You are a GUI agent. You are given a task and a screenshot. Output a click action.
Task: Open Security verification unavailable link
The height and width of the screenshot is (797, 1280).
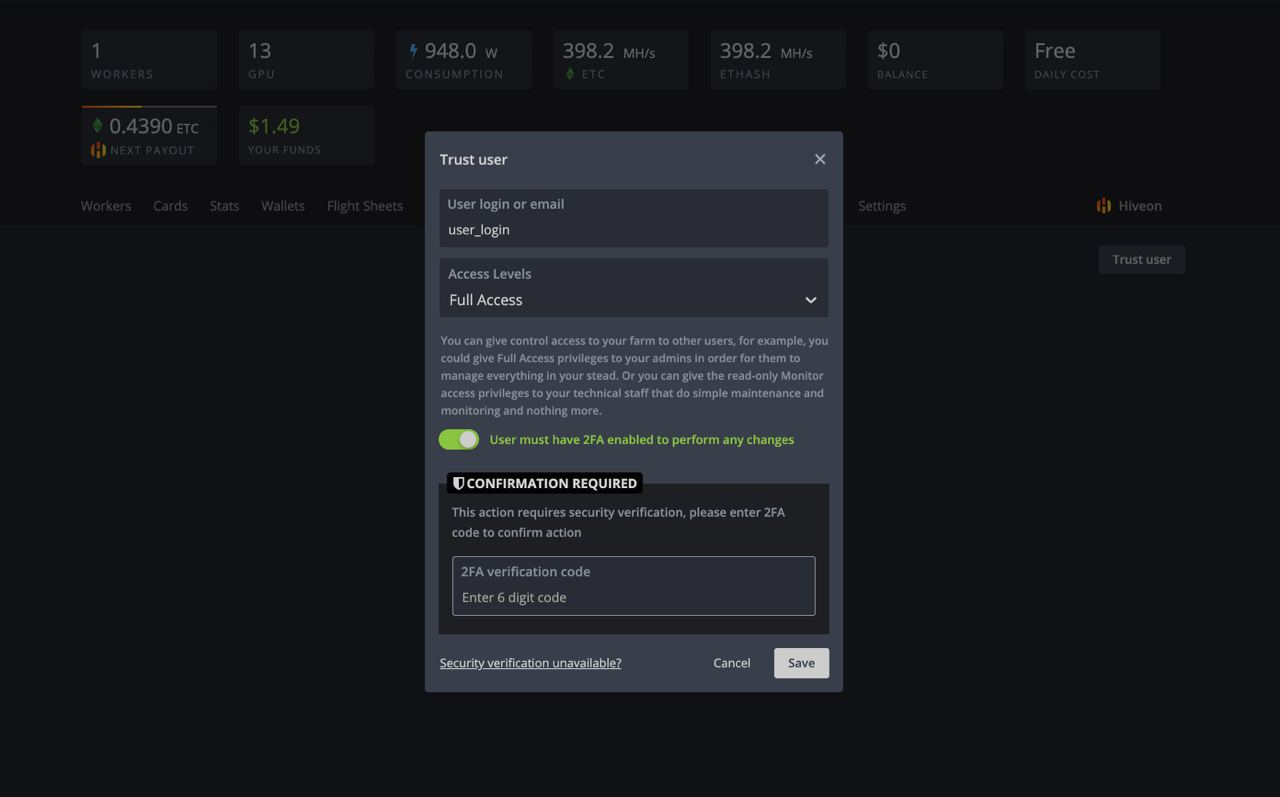(x=530, y=663)
